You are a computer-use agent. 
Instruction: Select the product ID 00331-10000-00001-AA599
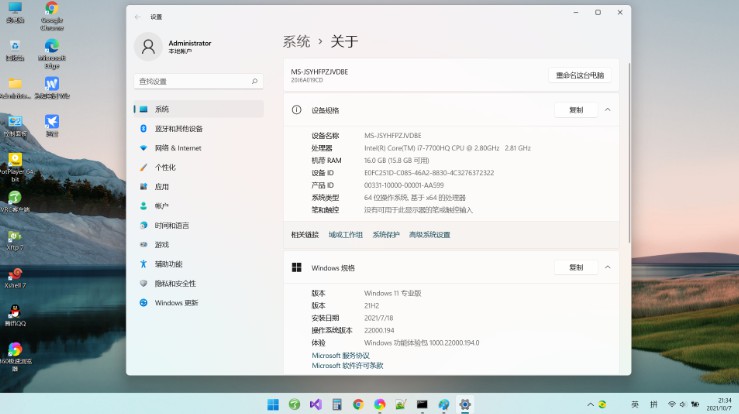pos(404,185)
